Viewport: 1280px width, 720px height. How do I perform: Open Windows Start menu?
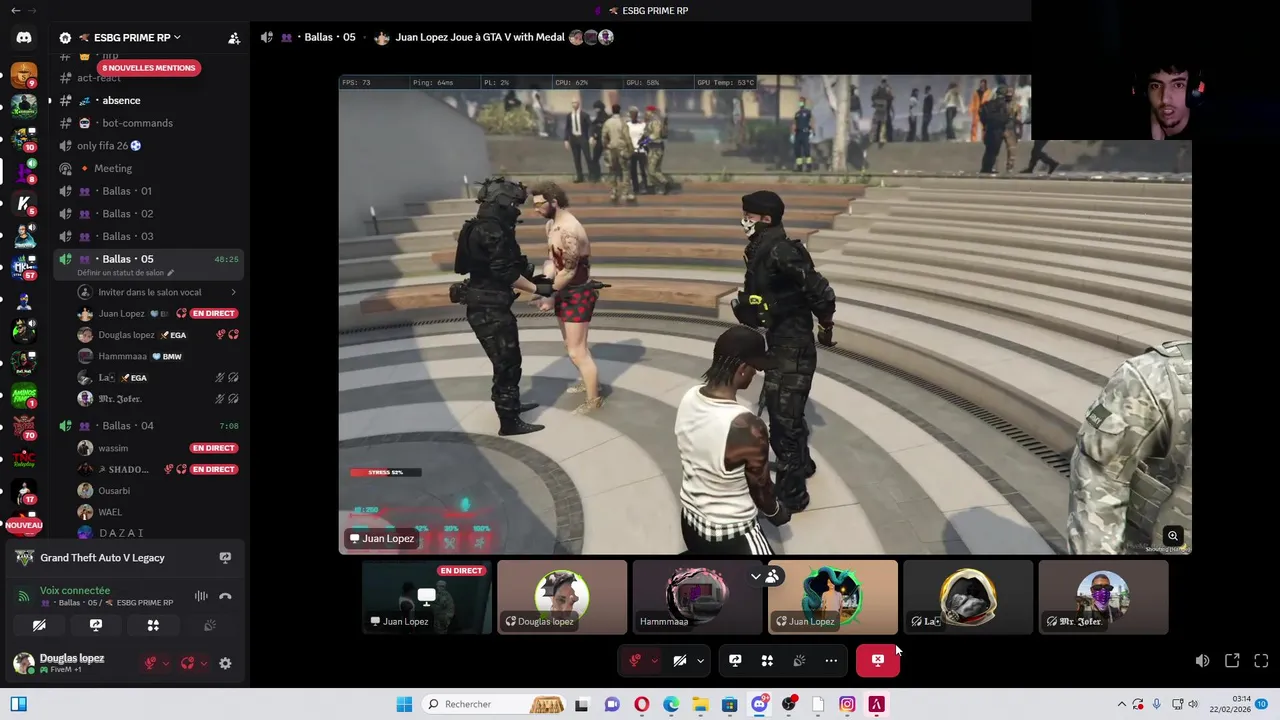click(x=404, y=704)
